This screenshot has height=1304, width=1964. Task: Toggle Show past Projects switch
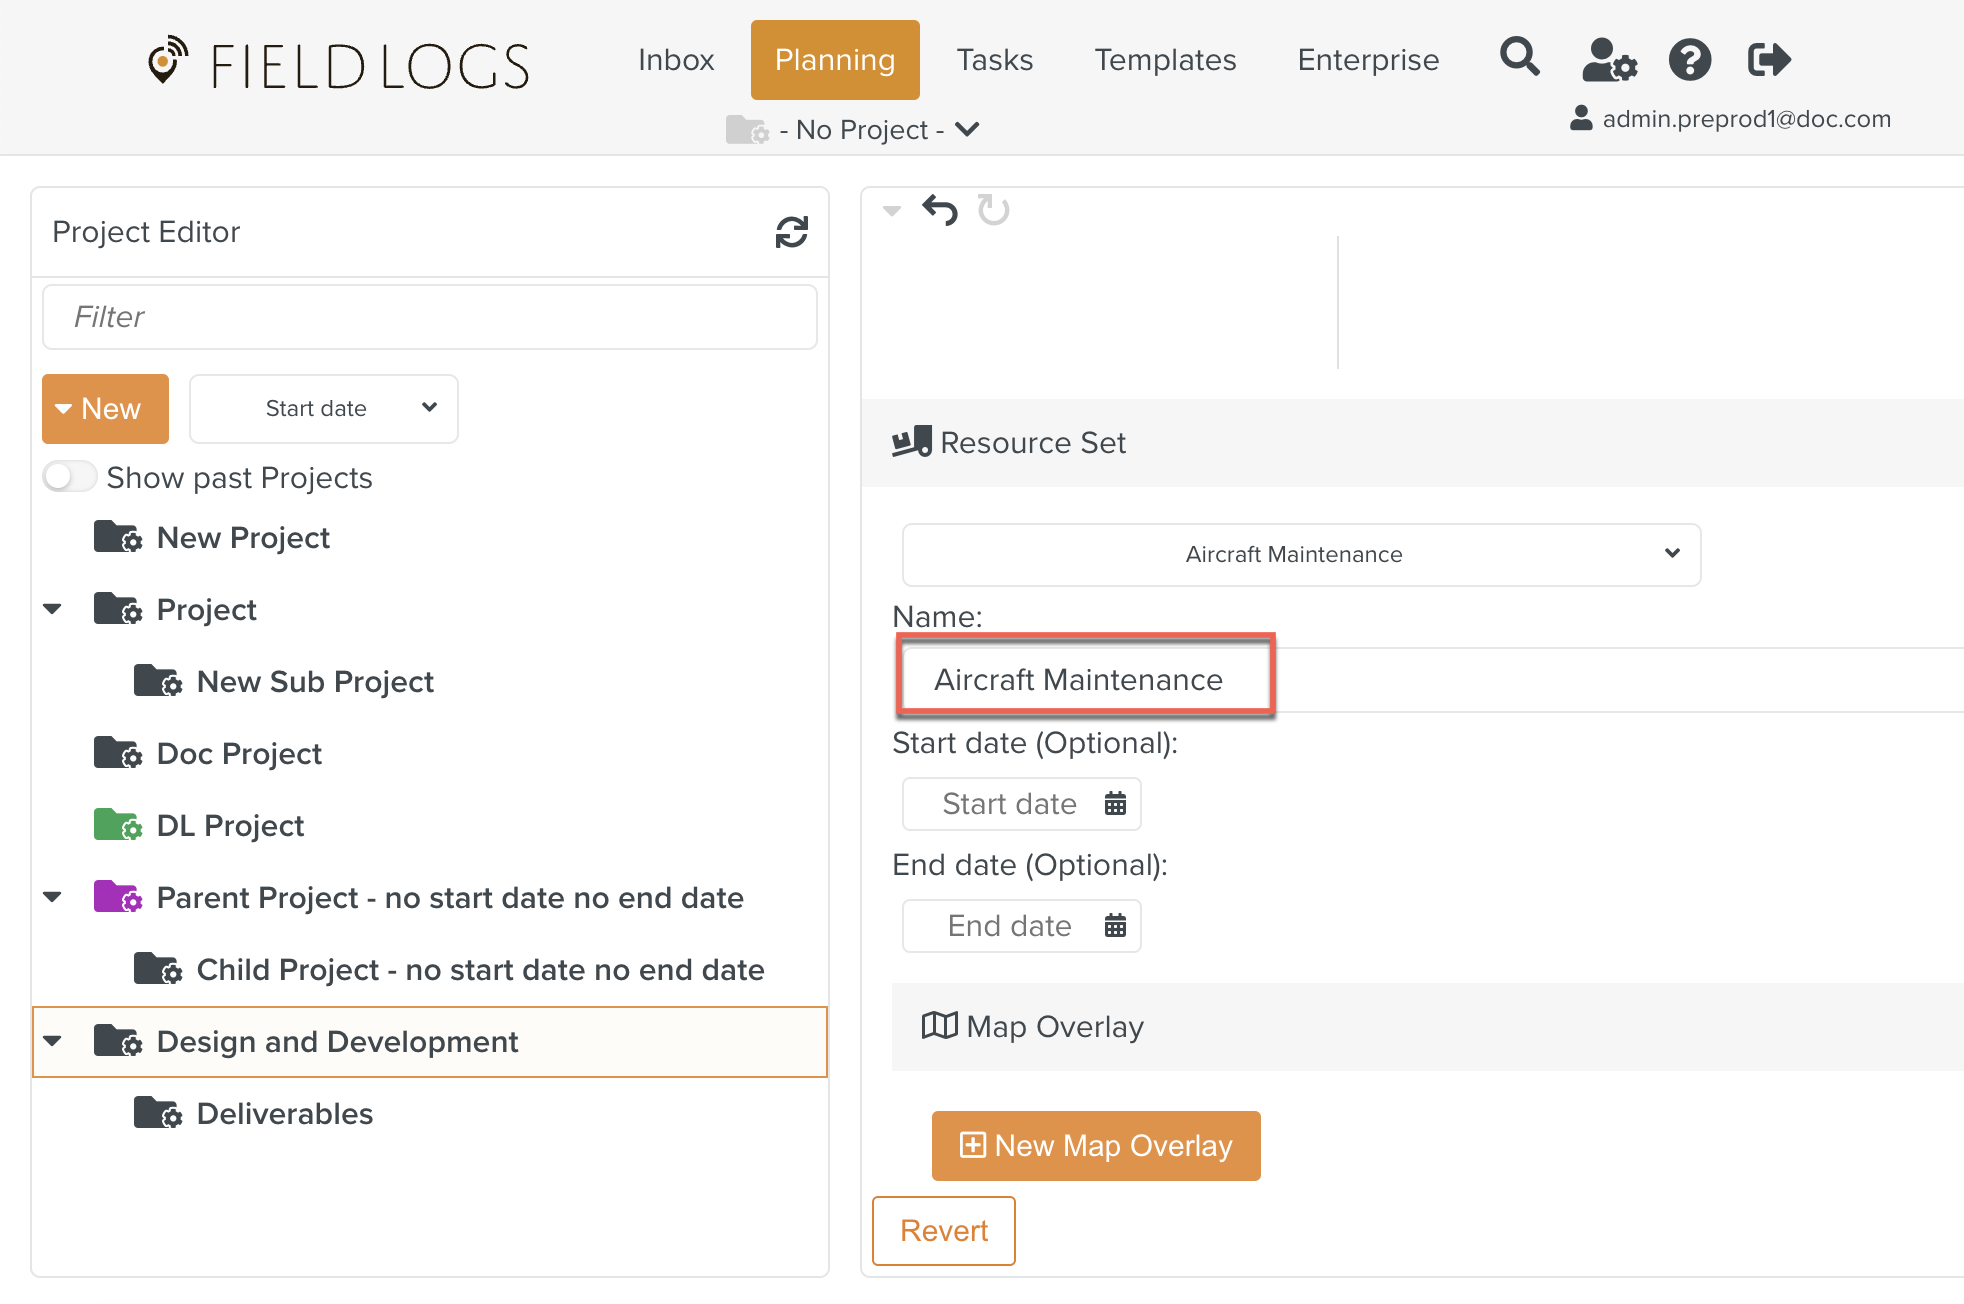(x=70, y=477)
